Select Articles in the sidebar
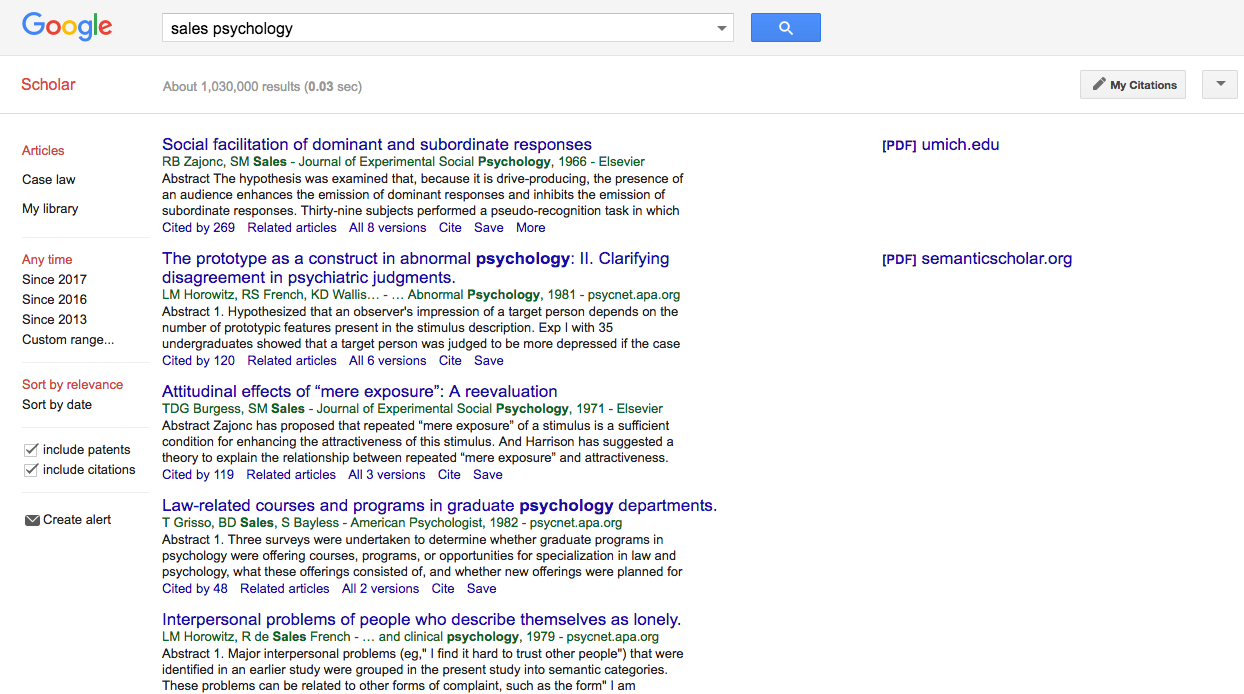This screenshot has height=694, width=1244. [43, 151]
